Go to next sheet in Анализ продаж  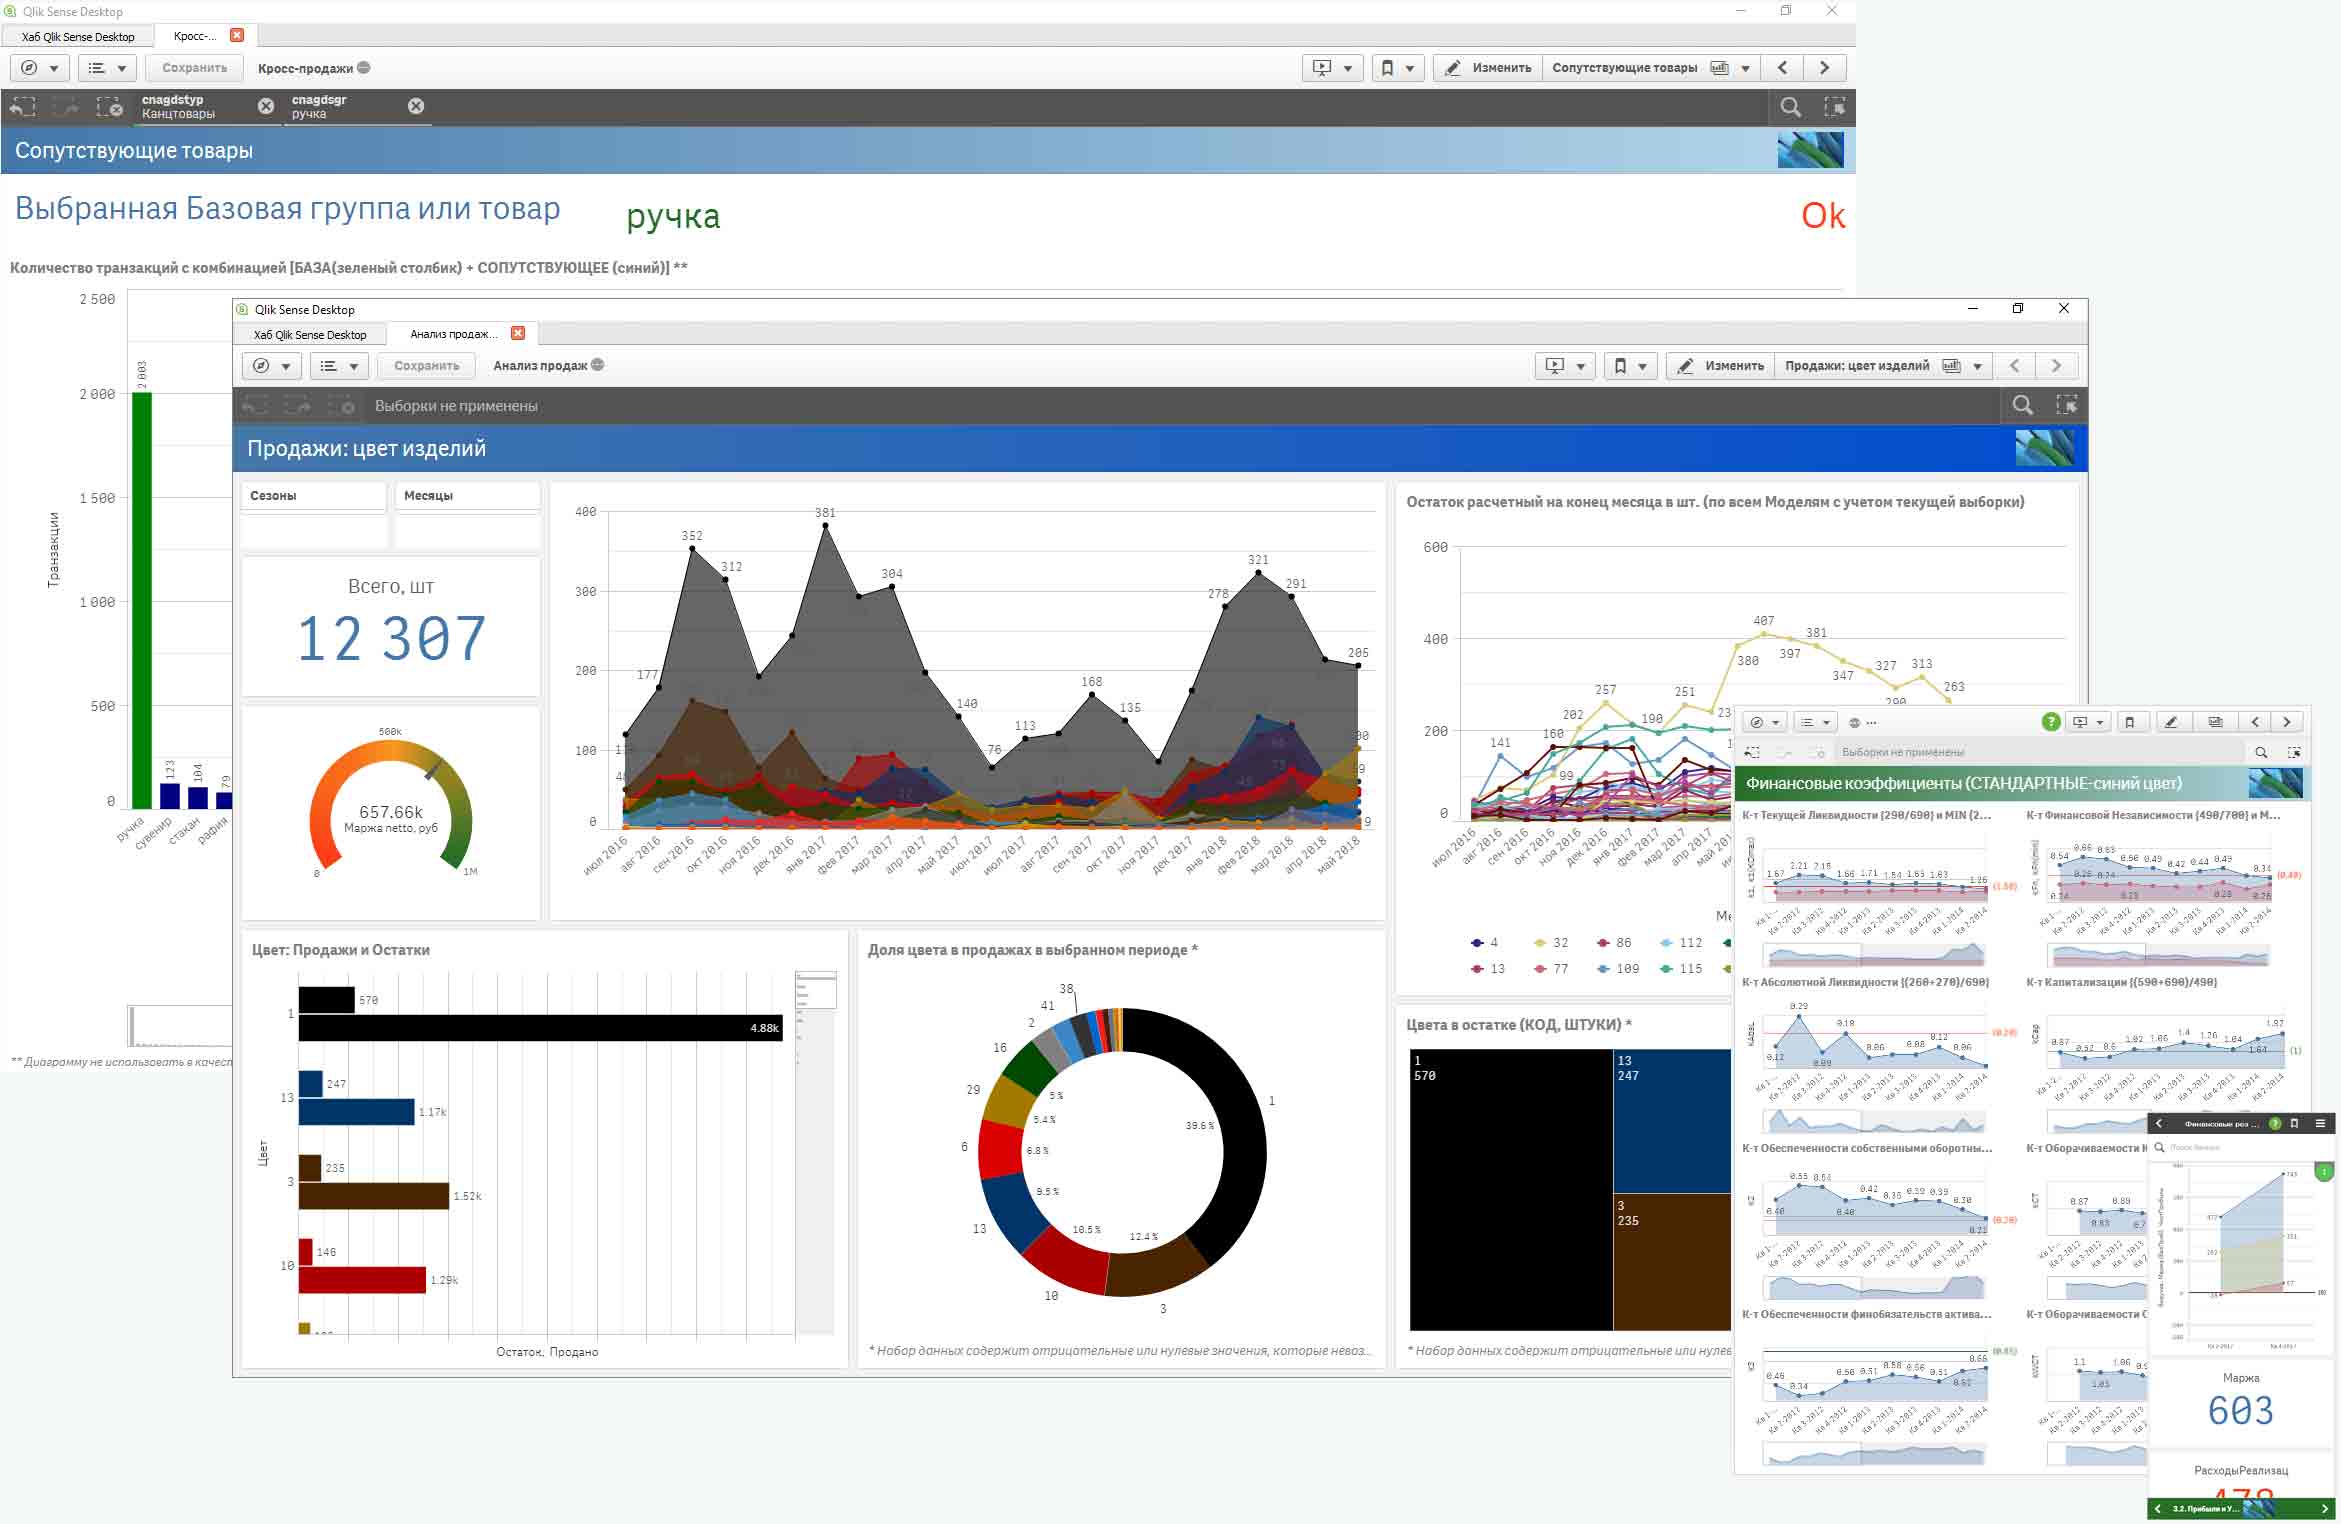coord(2056,366)
